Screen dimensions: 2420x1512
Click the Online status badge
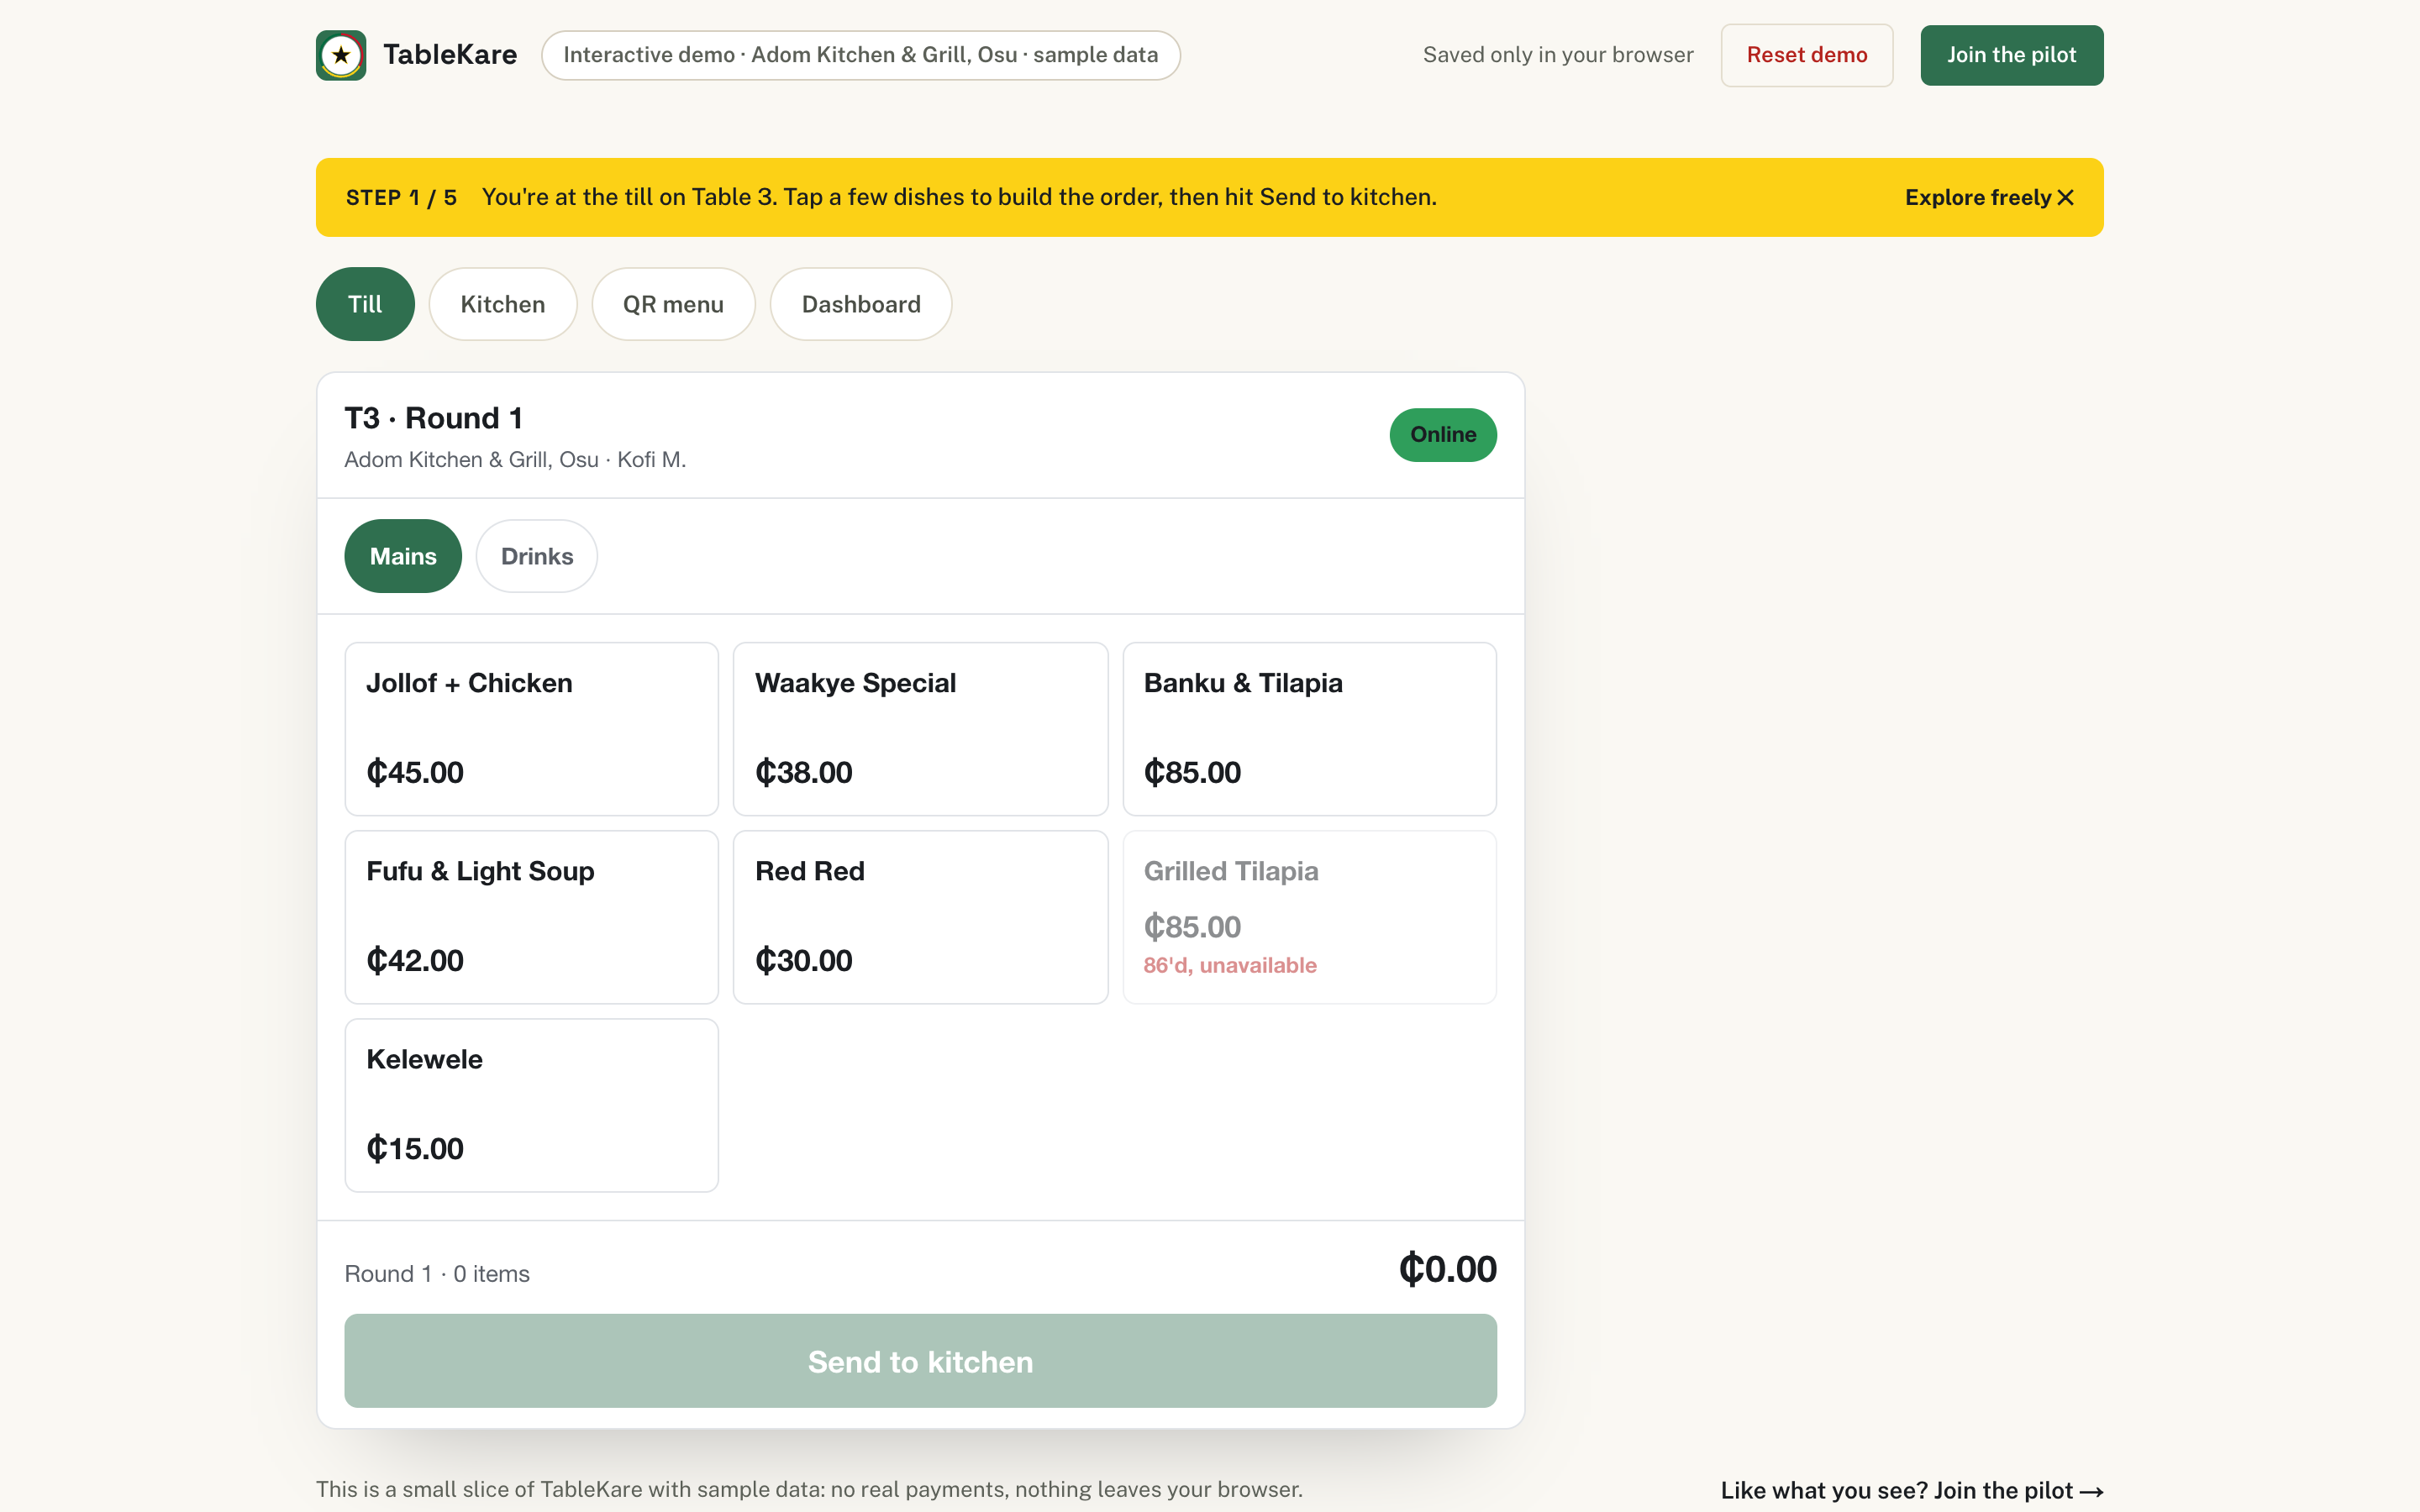pos(1443,435)
